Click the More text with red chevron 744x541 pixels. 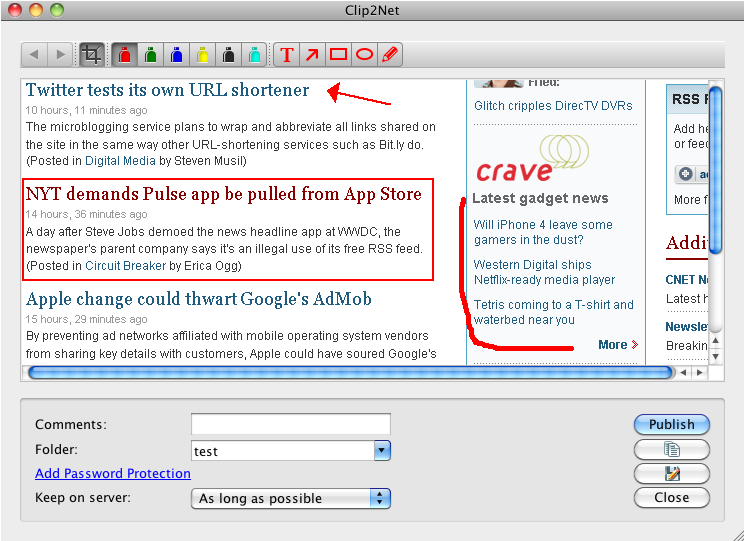[618, 345]
